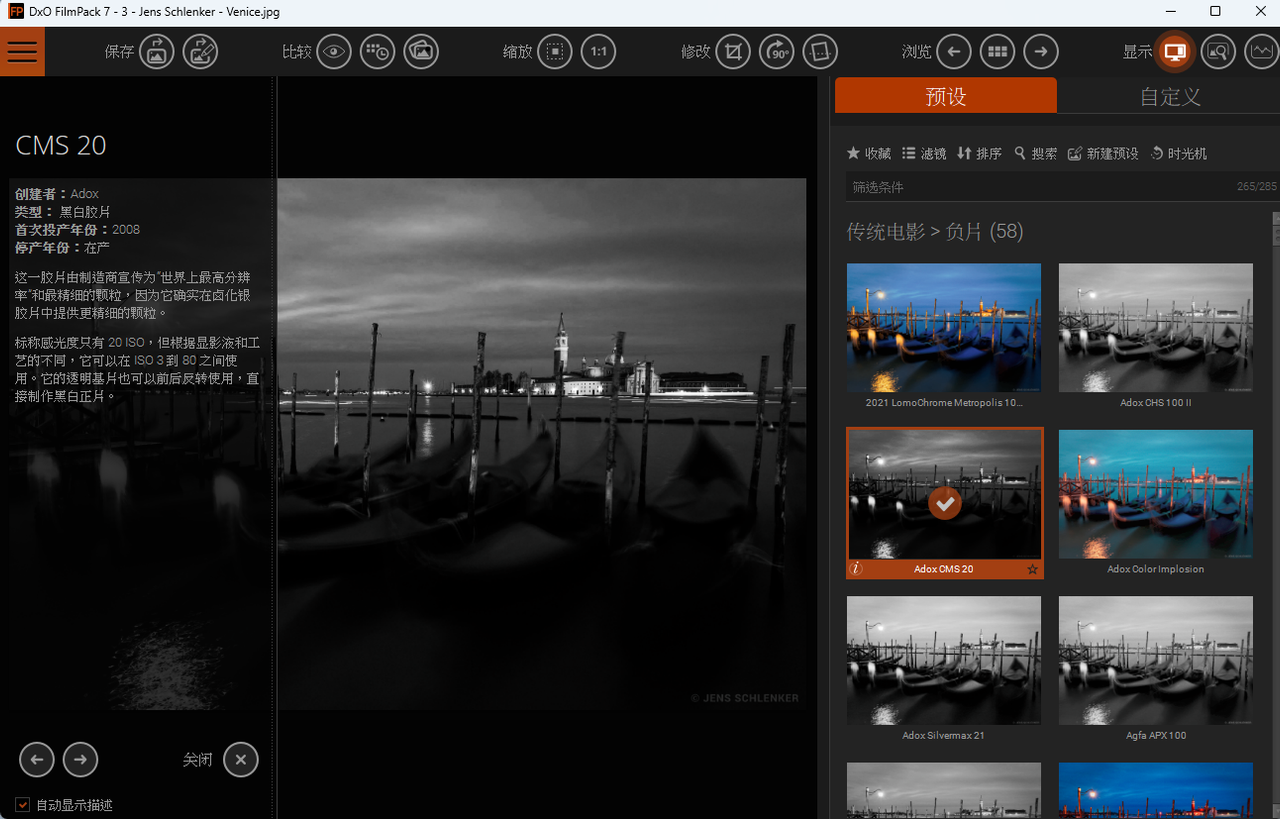Select the Adox CHS 100 II preset thumbnail
This screenshot has width=1280, height=819.
[x=1156, y=327]
